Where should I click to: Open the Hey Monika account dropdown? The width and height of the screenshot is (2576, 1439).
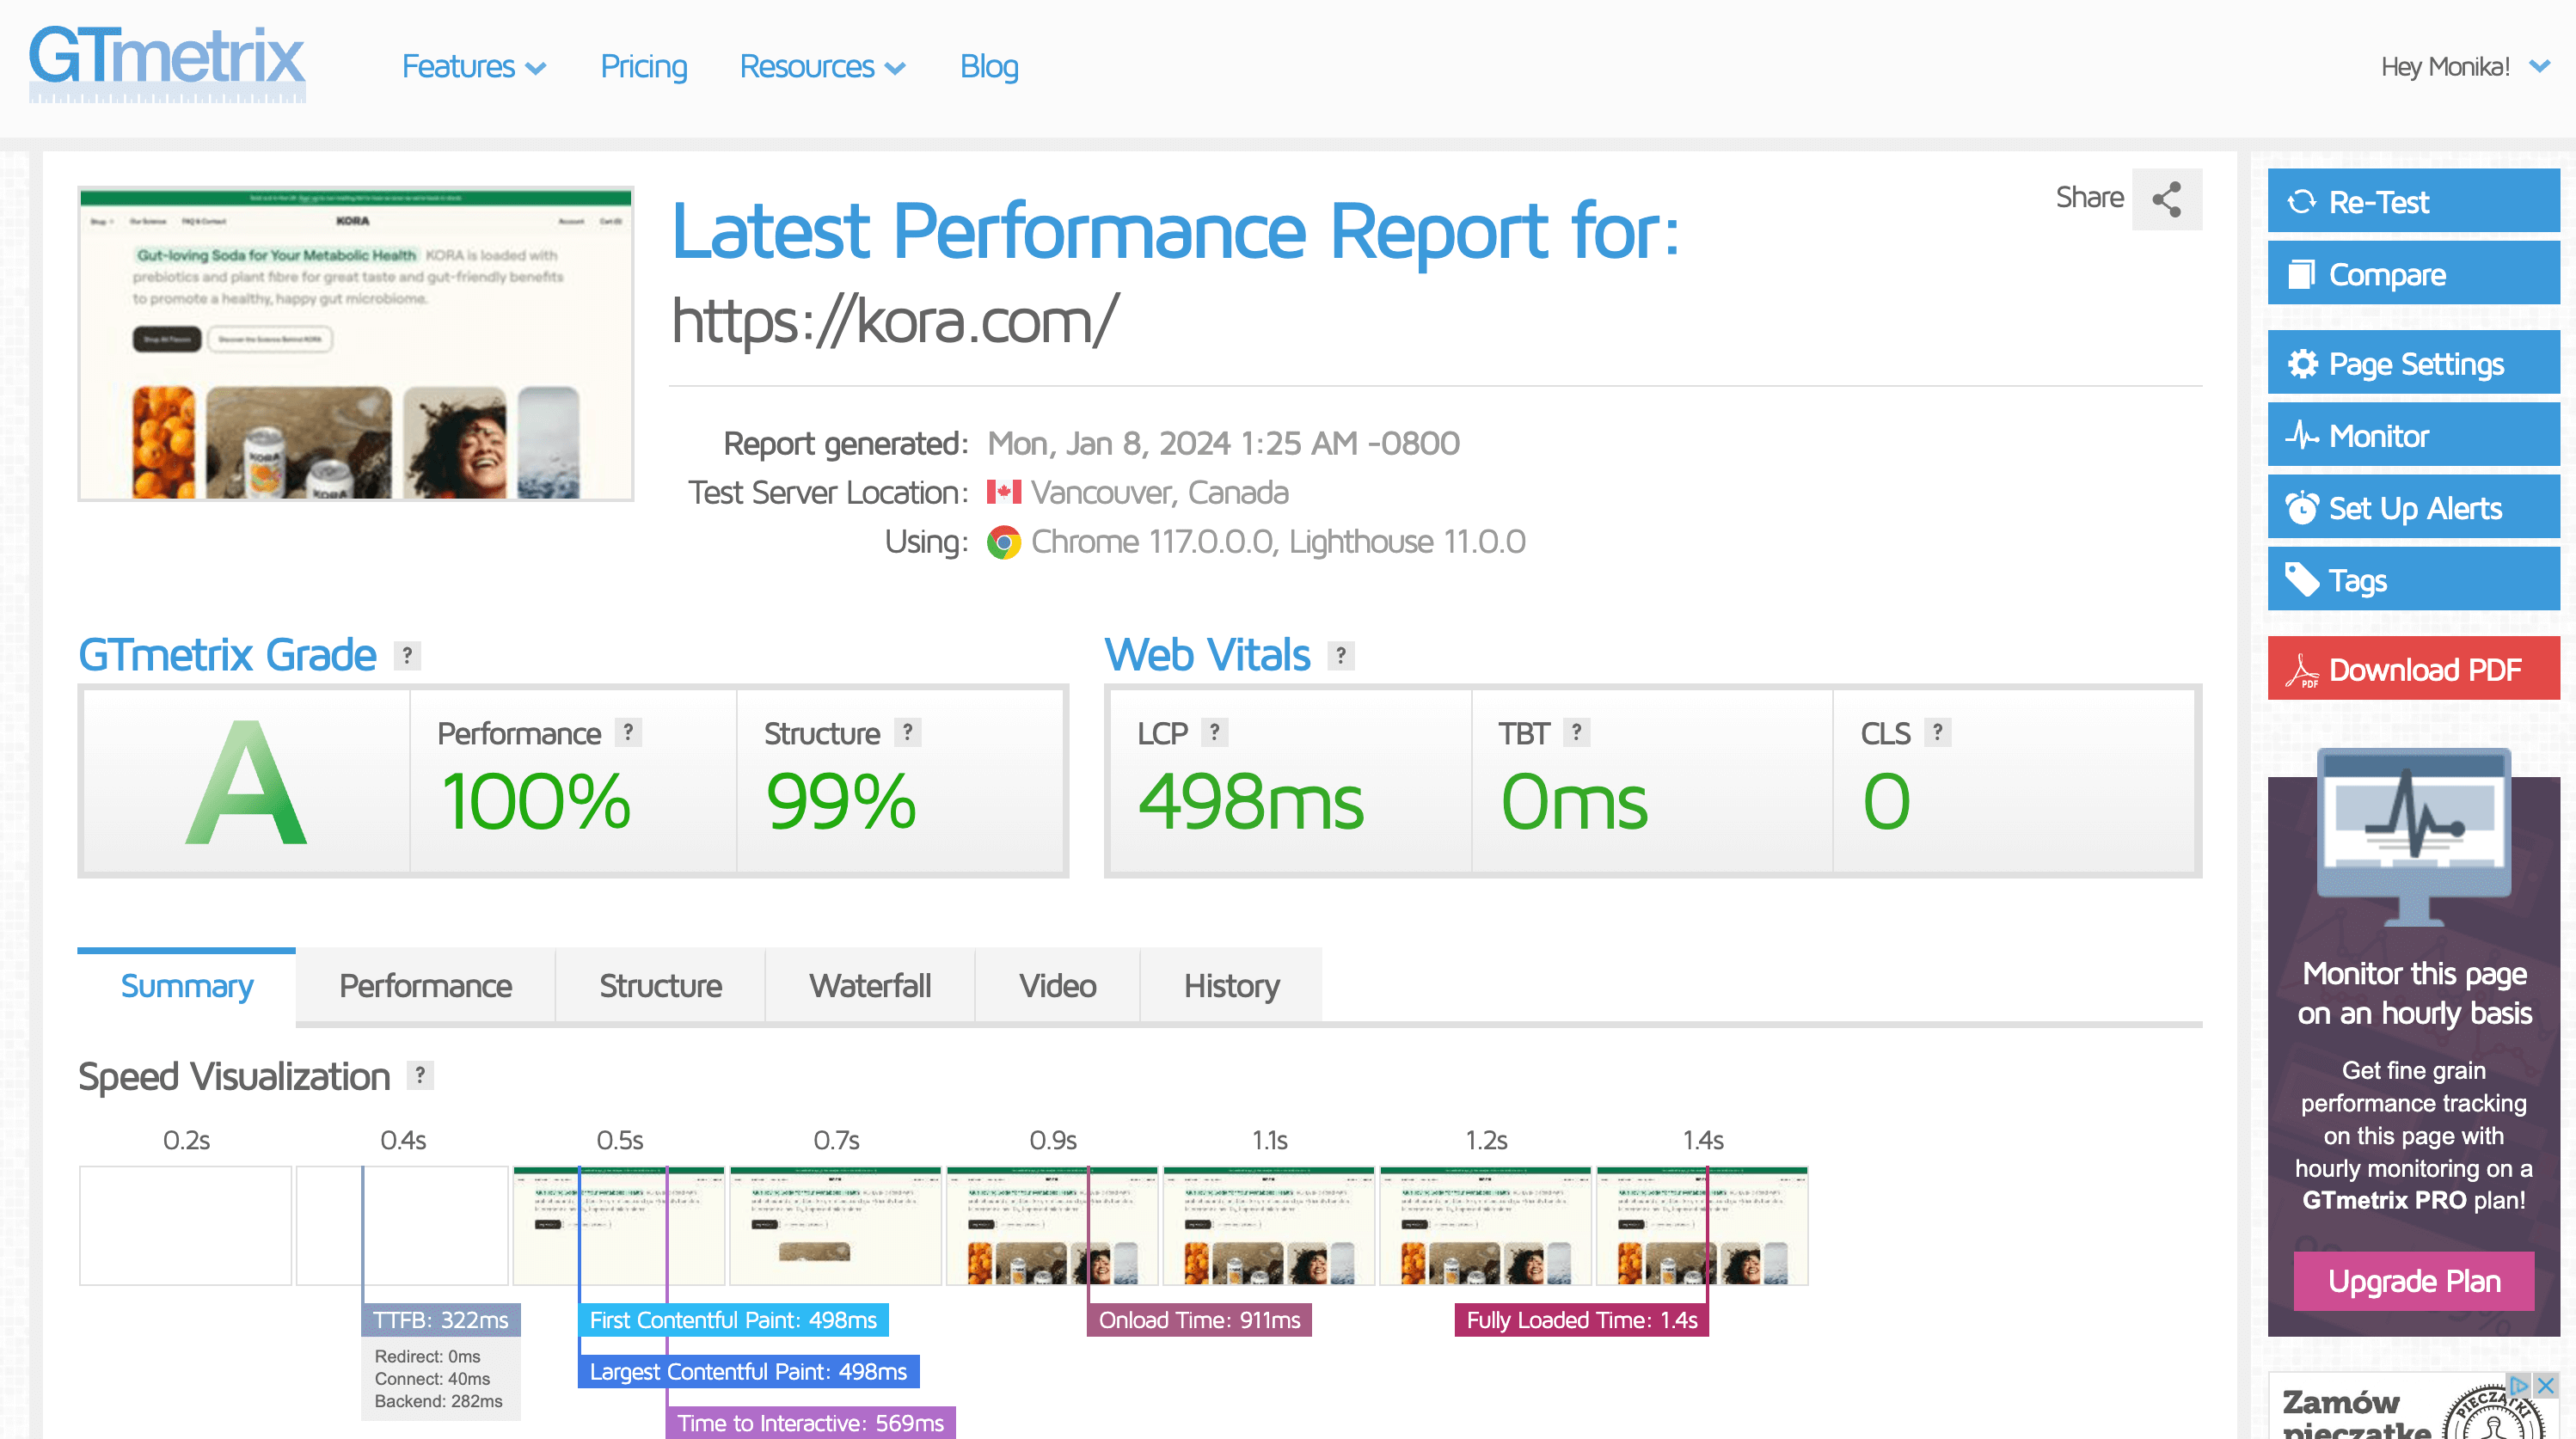tap(2464, 67)
